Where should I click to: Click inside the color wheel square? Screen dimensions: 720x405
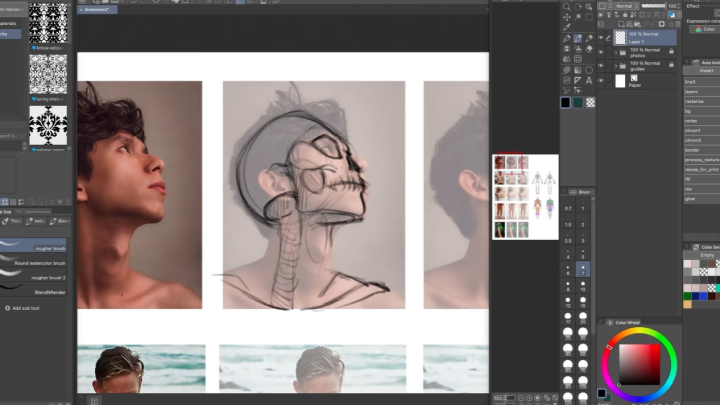638,362
